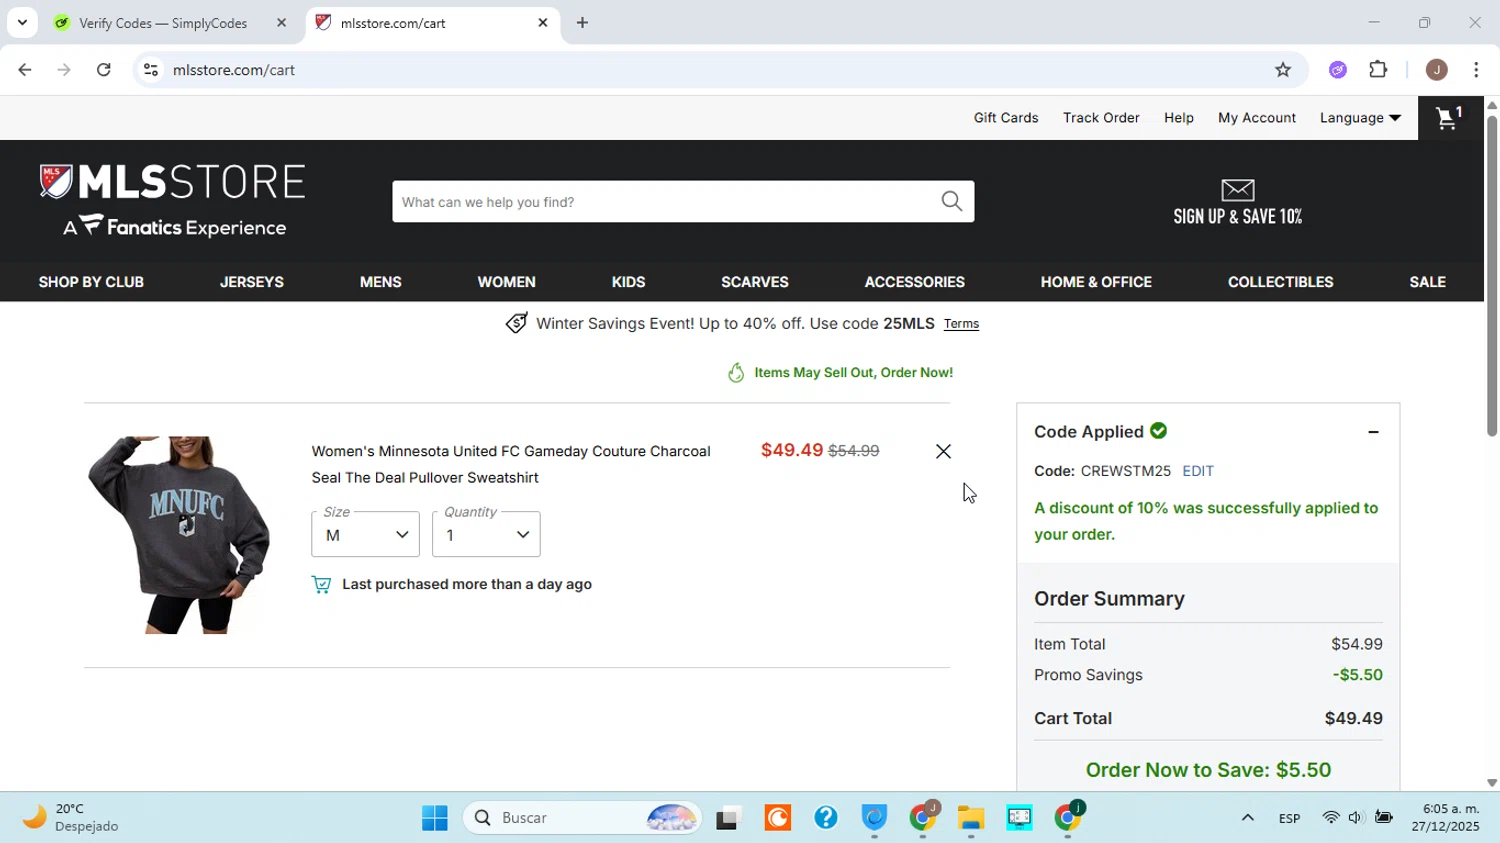The image size is (1500, 843).
Task: Open the orange app on the taskbar
Action: click(778, 818)
